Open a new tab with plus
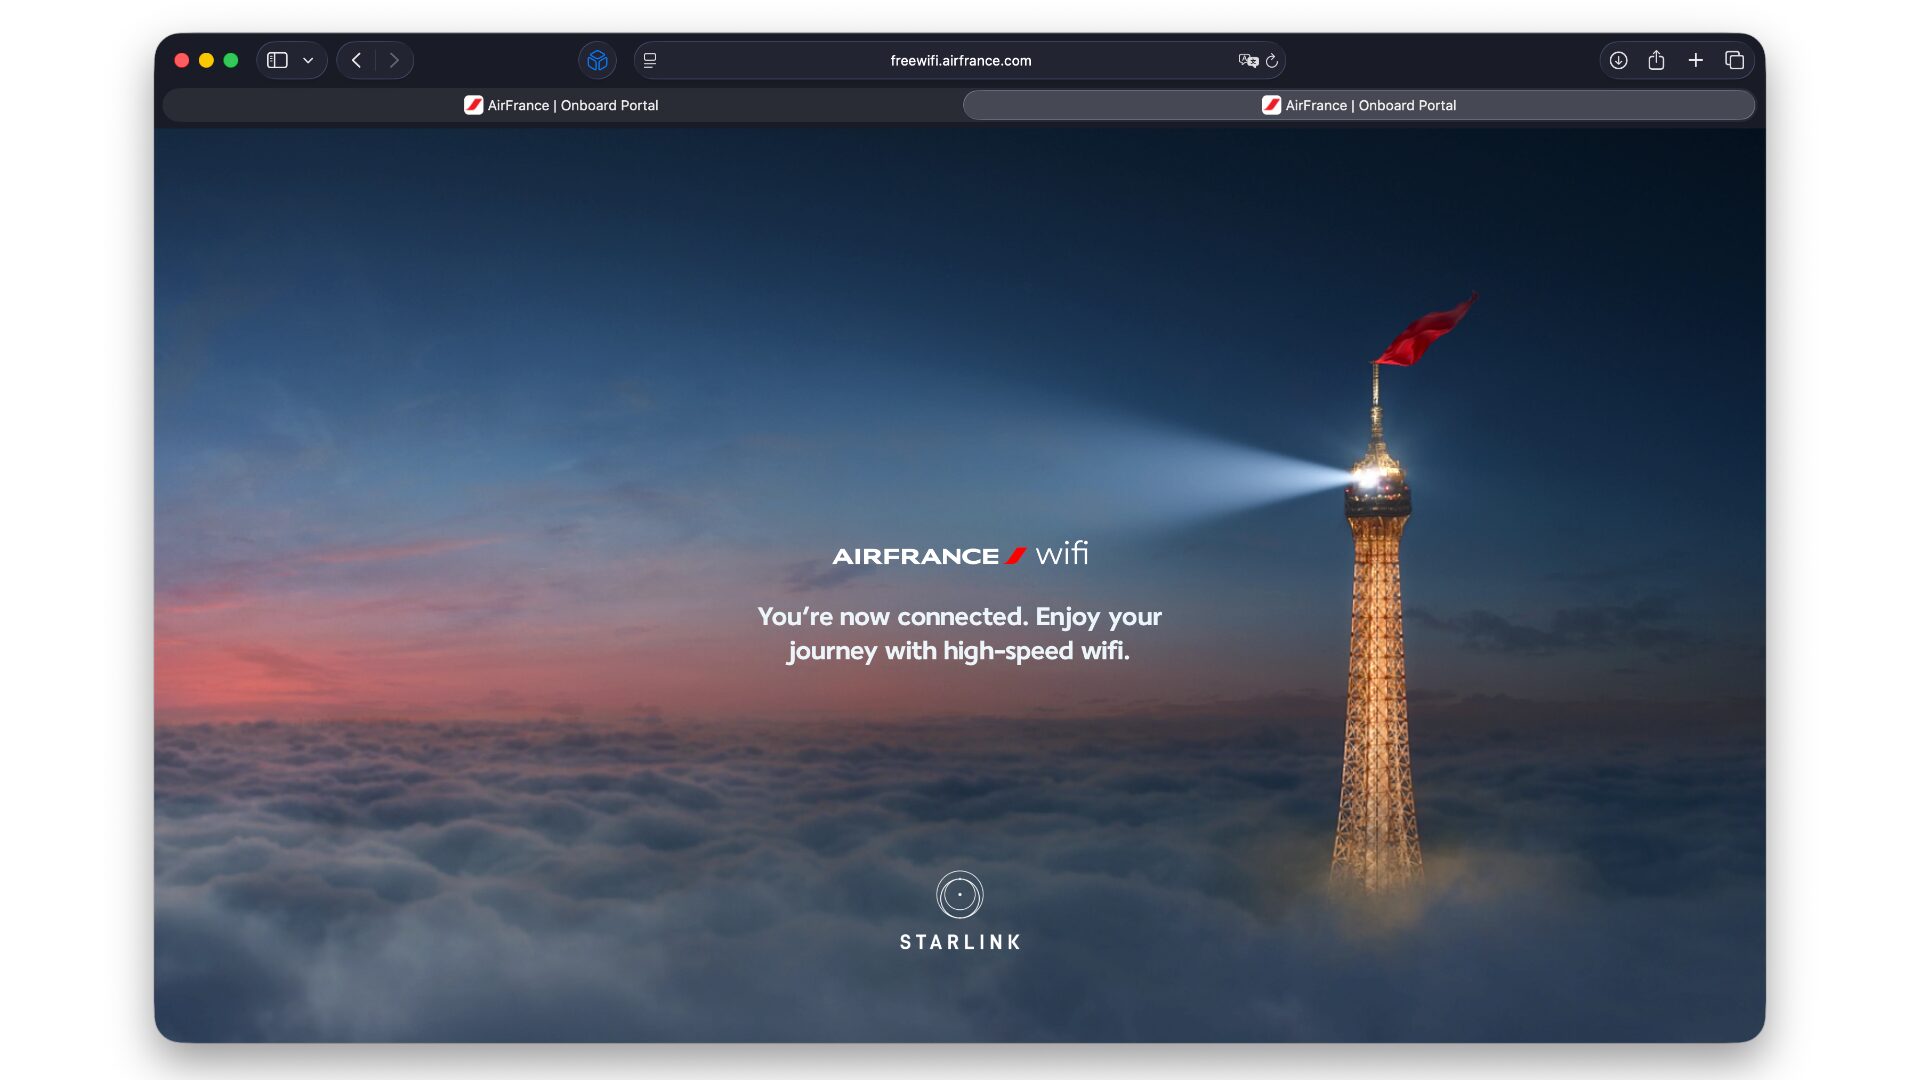1920x1080 pixels. (1696, 60)
